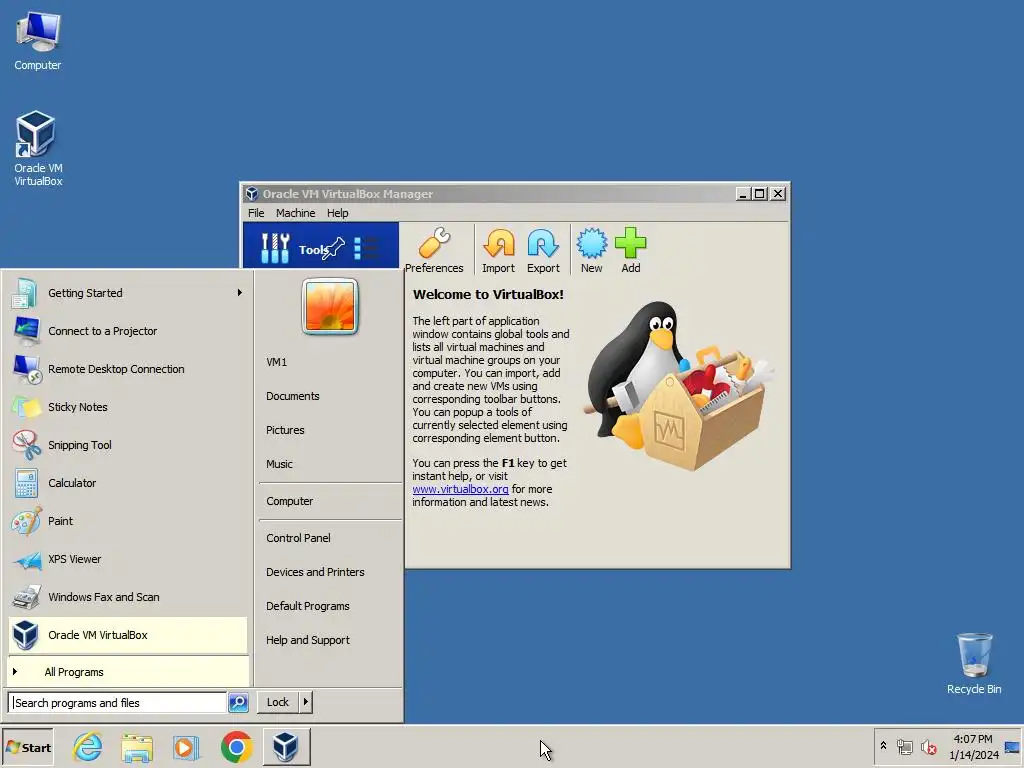Select the Recycle Bin icon
Image resolution: width=1024 pixels, height=768 pixels.
974,663
